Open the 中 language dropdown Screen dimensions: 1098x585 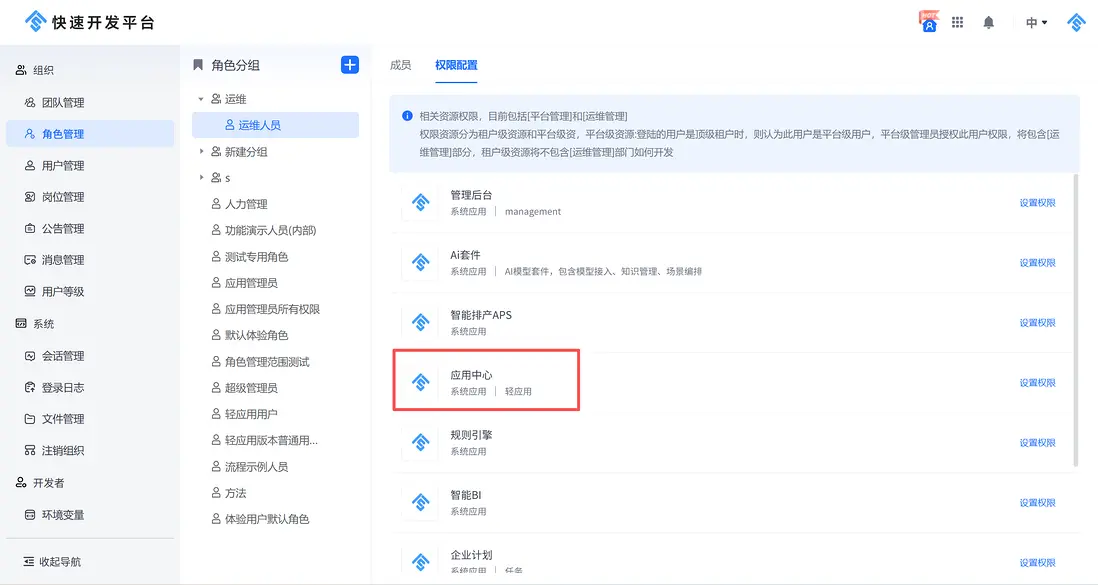[1034, 21]
